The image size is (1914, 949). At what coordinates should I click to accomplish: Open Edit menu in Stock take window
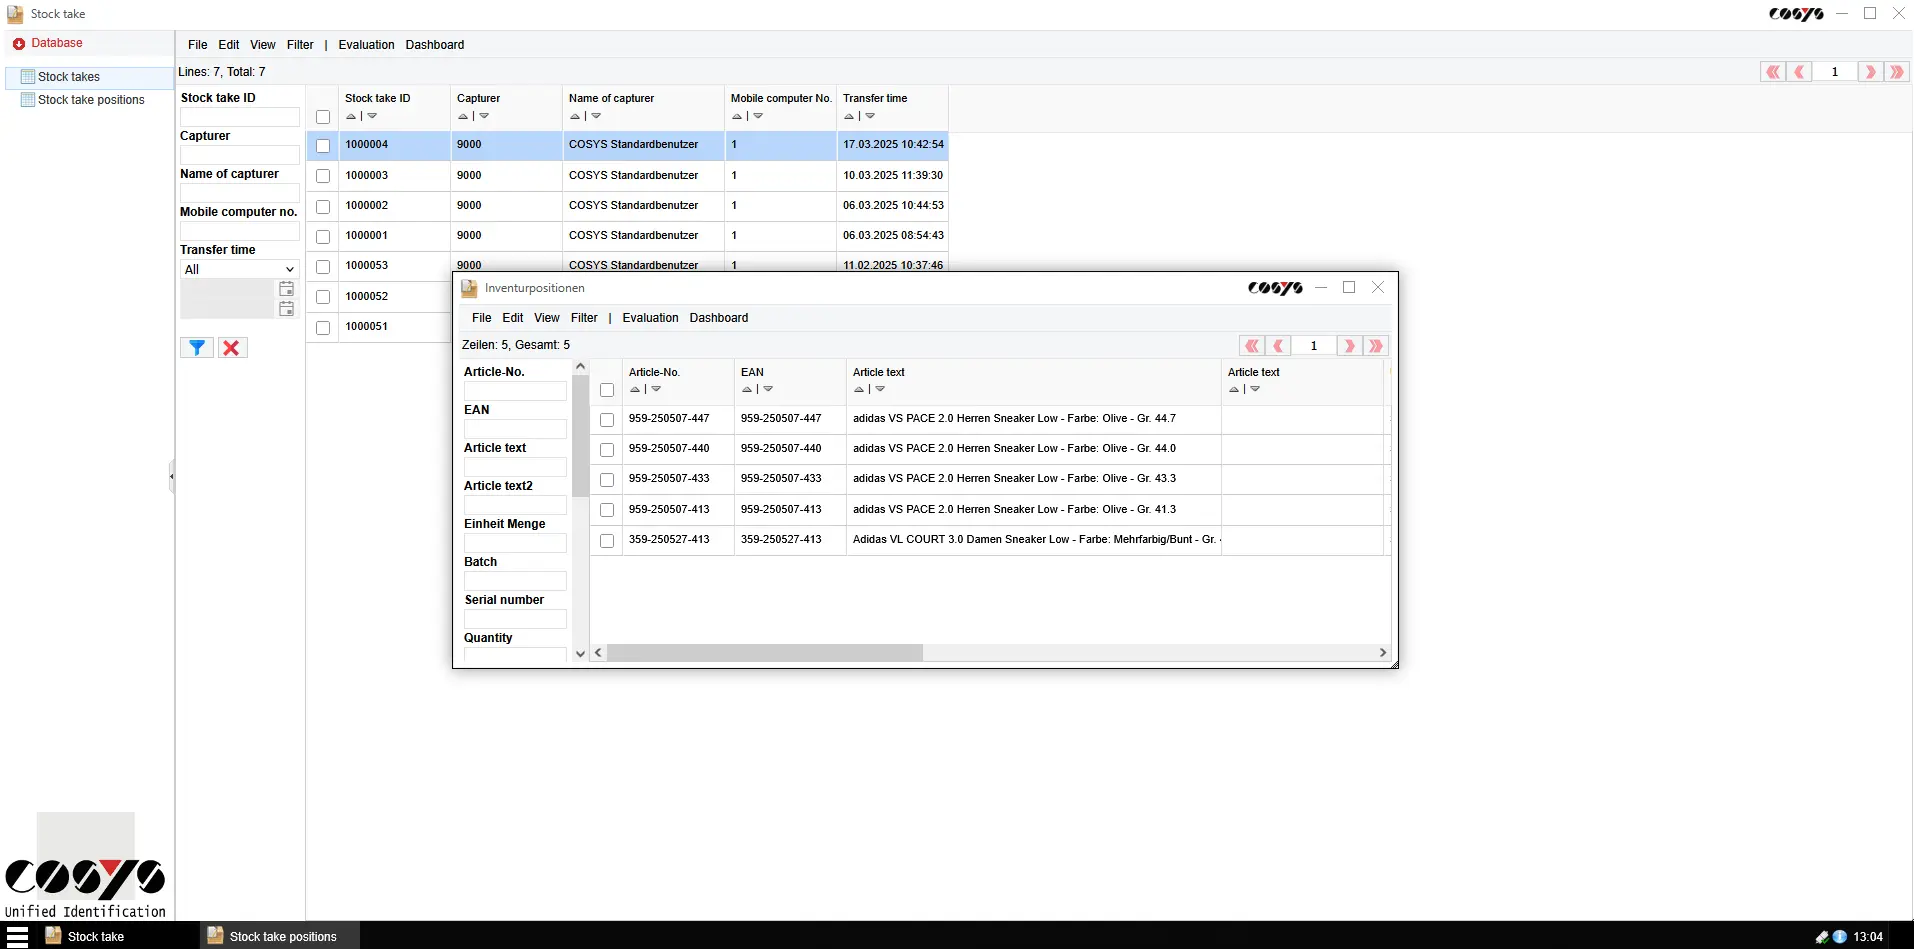229,45
